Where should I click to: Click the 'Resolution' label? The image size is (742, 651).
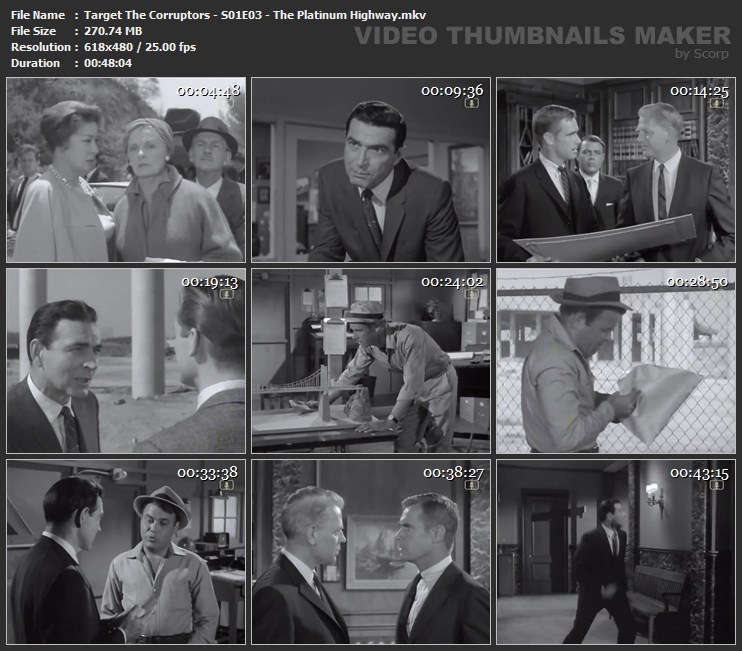point(41,47)
